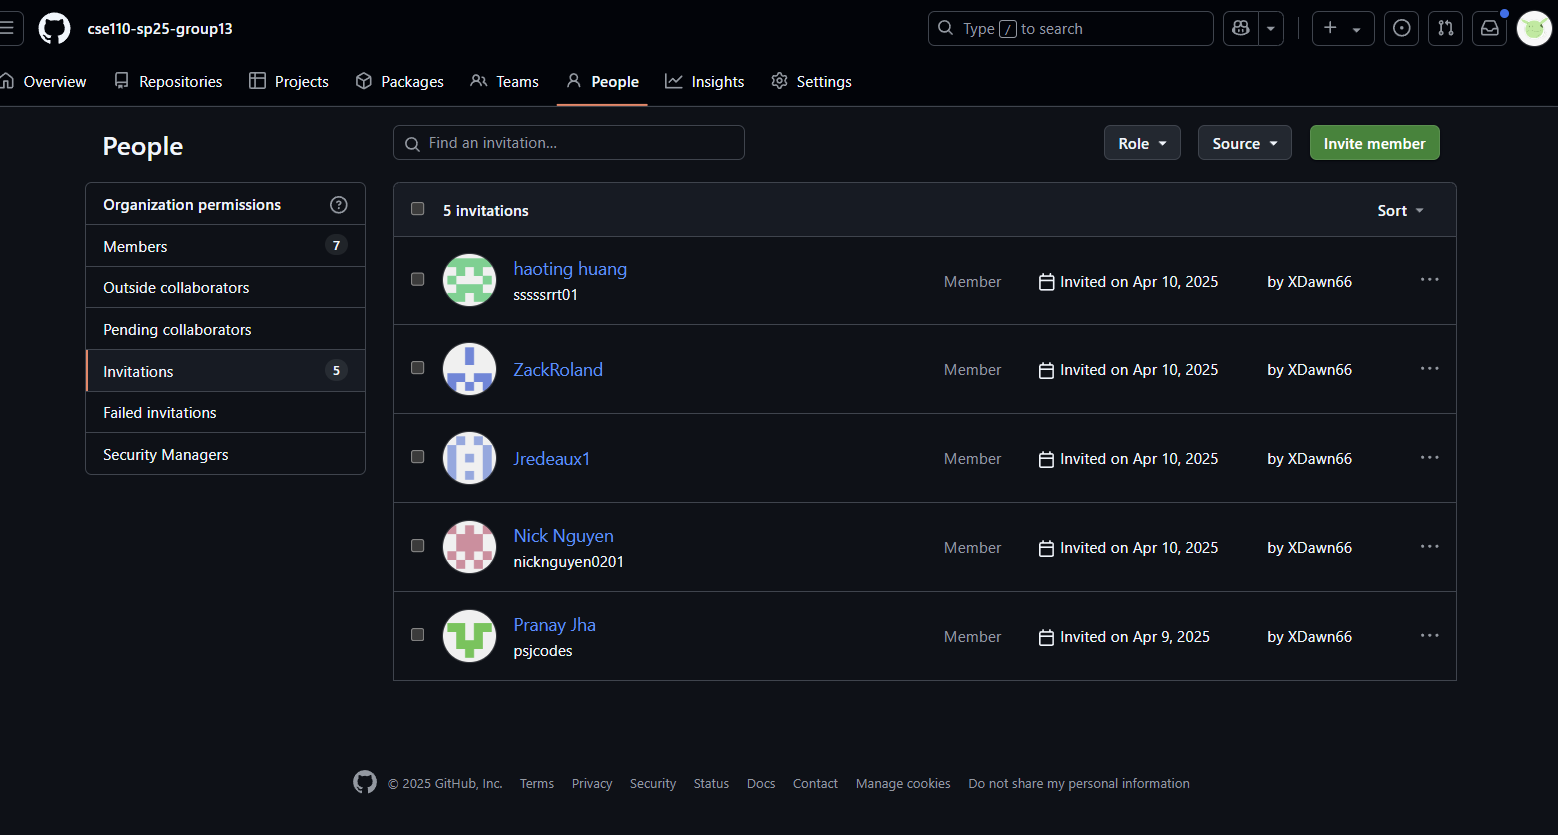Switch to the Insights tab
The width and height of the screenshot is (1558, 835).
coord(705,81)
